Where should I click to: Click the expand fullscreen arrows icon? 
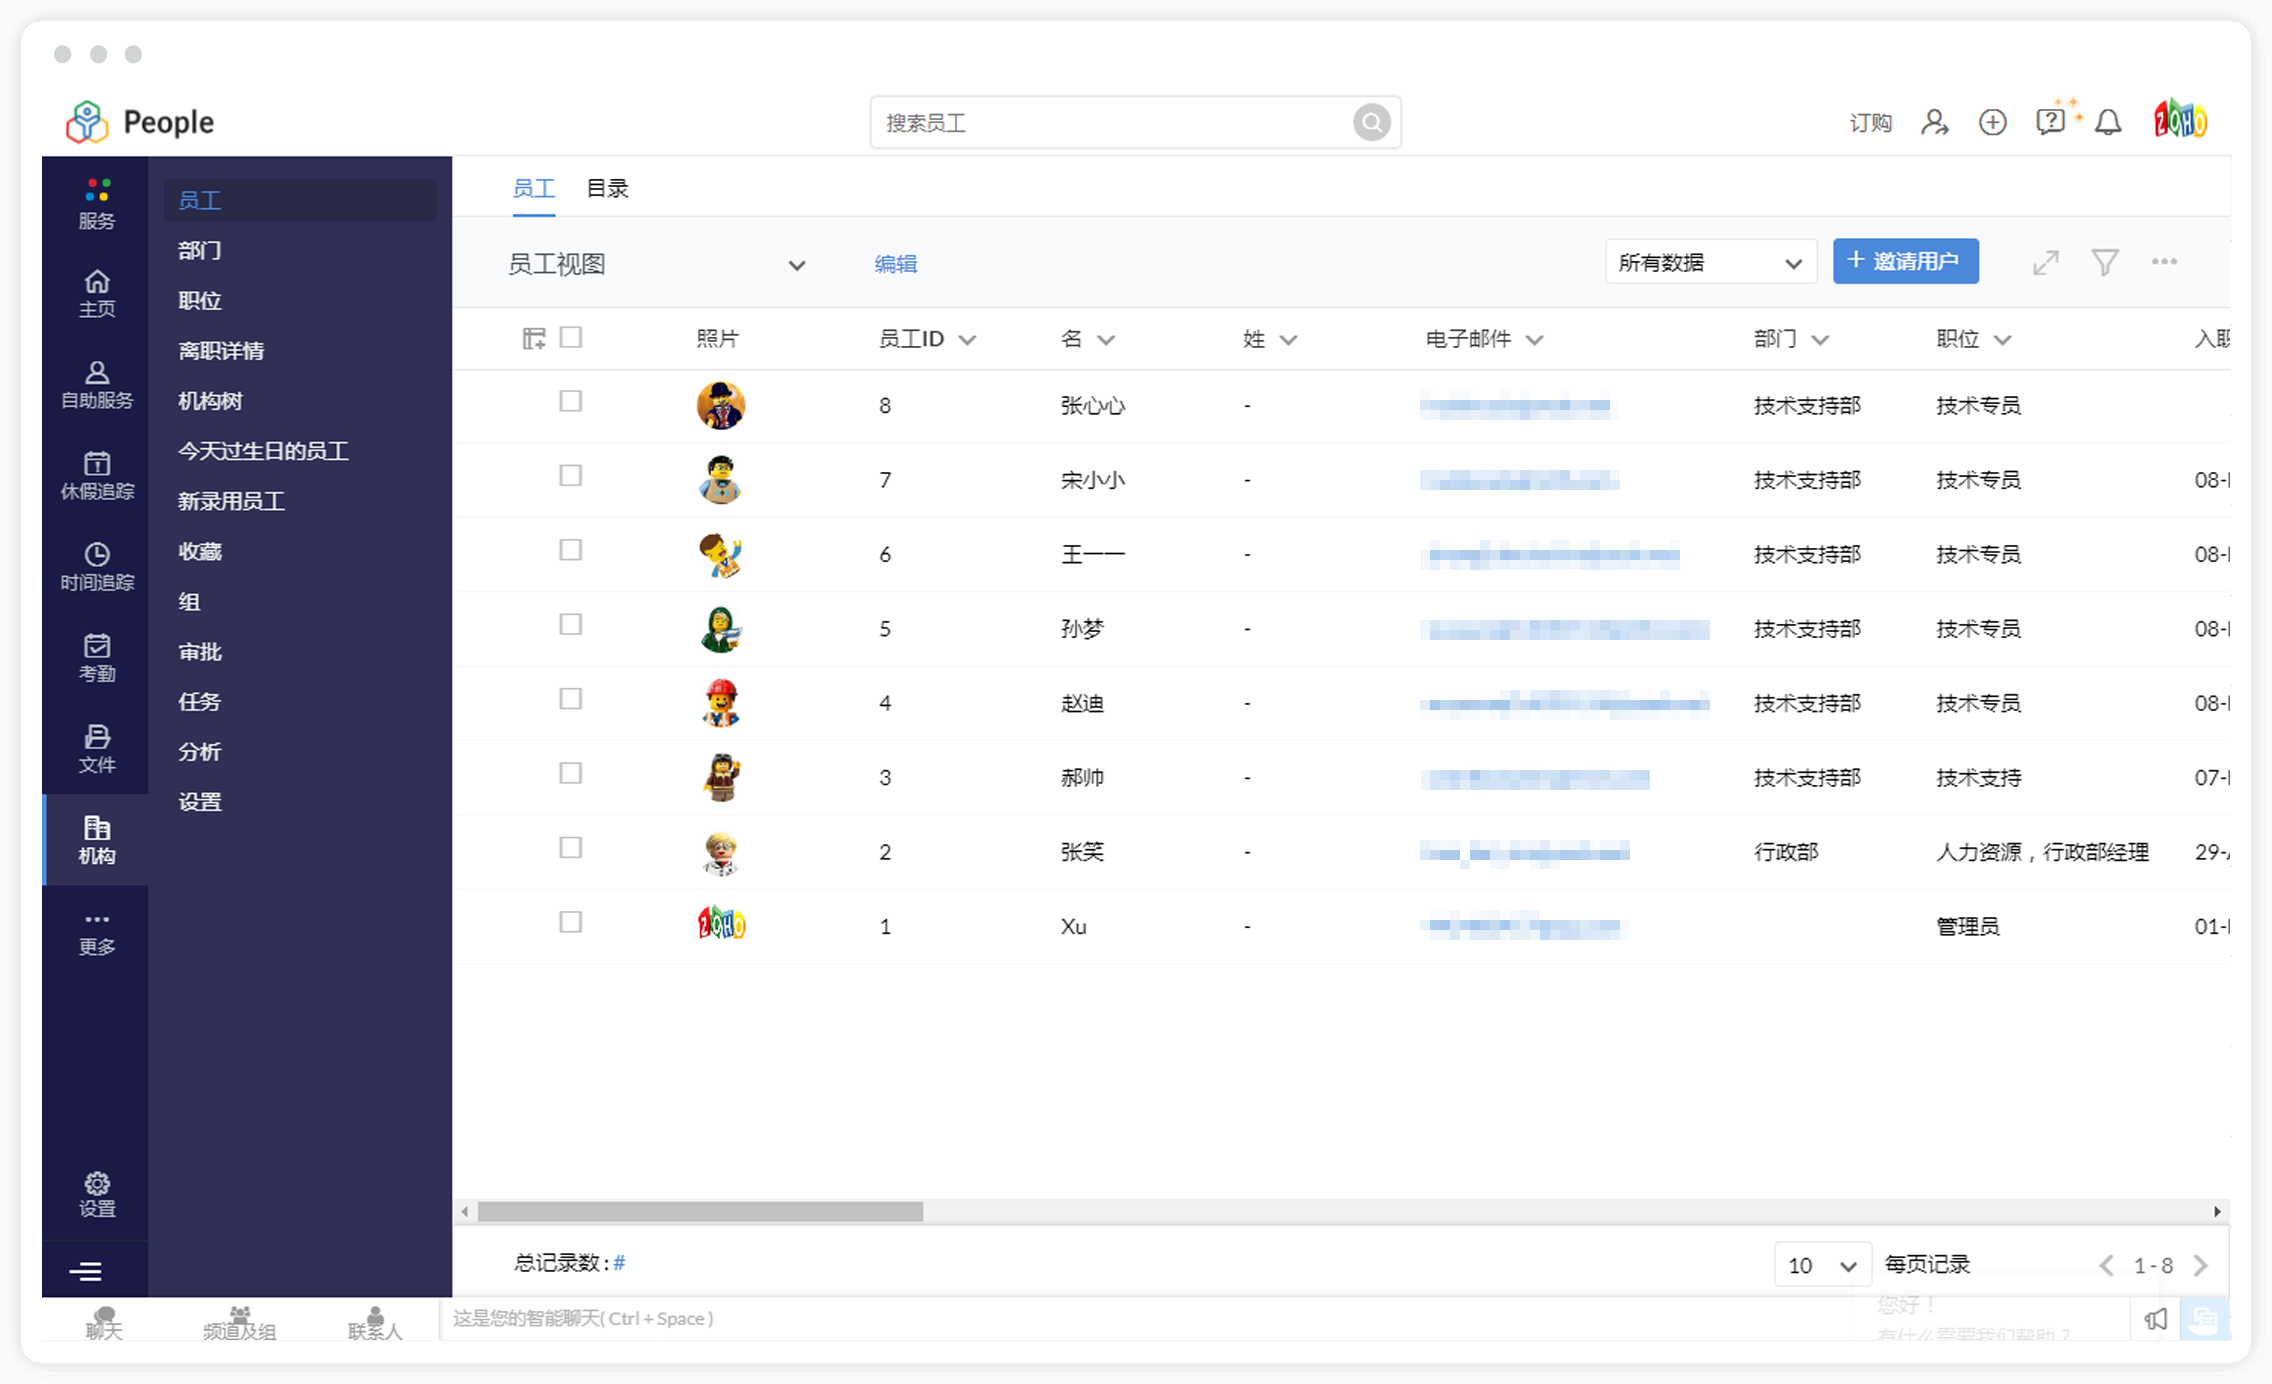[x=2045, y=262]
